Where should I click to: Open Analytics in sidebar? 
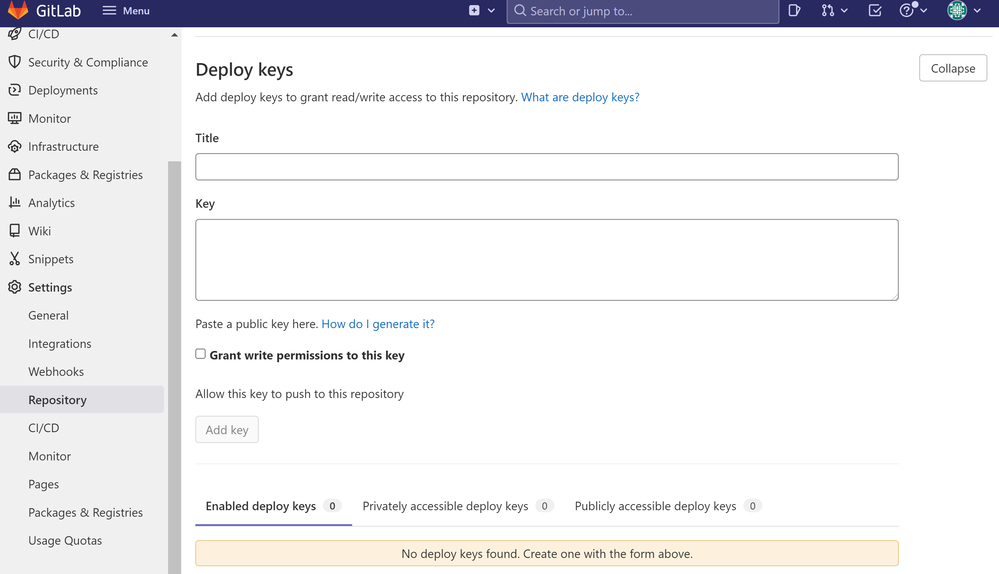tap(51, 203)
